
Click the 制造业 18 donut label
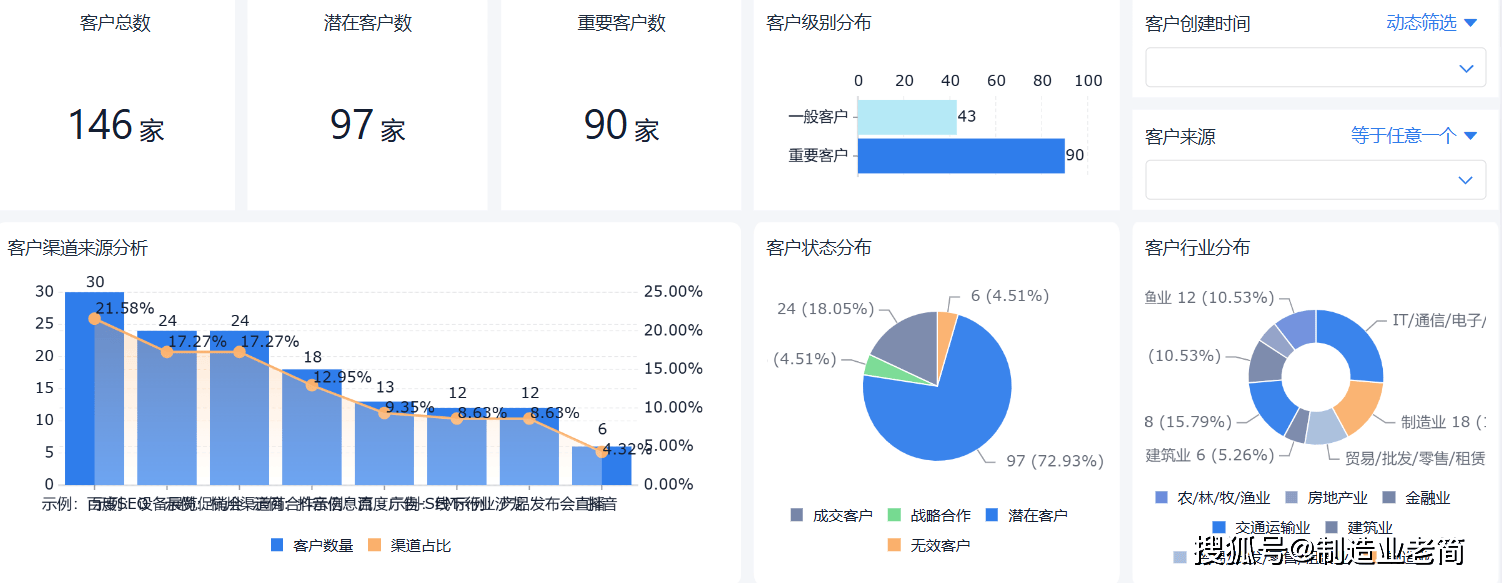pyautogui.click(x=1443, y=422)
